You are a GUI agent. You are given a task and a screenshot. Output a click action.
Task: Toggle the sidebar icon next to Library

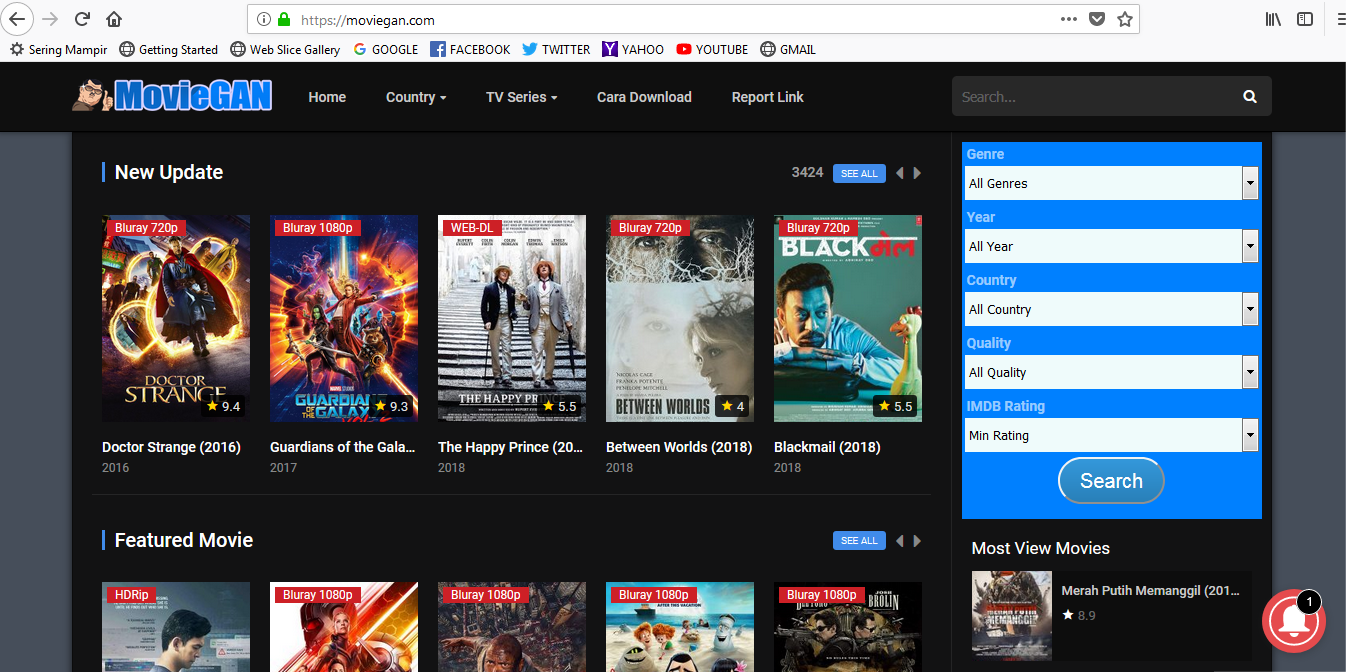point(1303,19)
